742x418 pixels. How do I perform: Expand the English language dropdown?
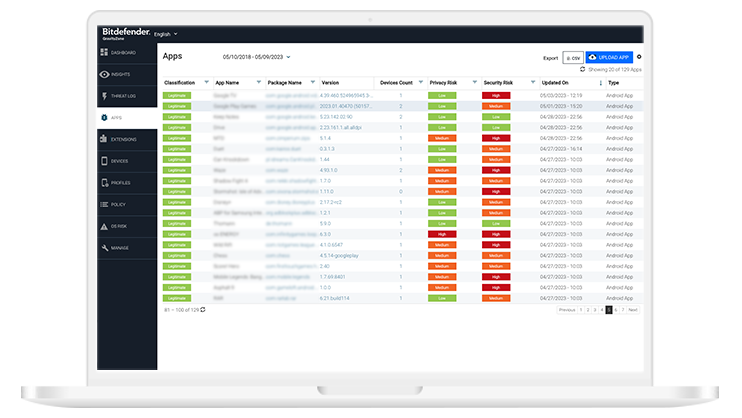166,34
